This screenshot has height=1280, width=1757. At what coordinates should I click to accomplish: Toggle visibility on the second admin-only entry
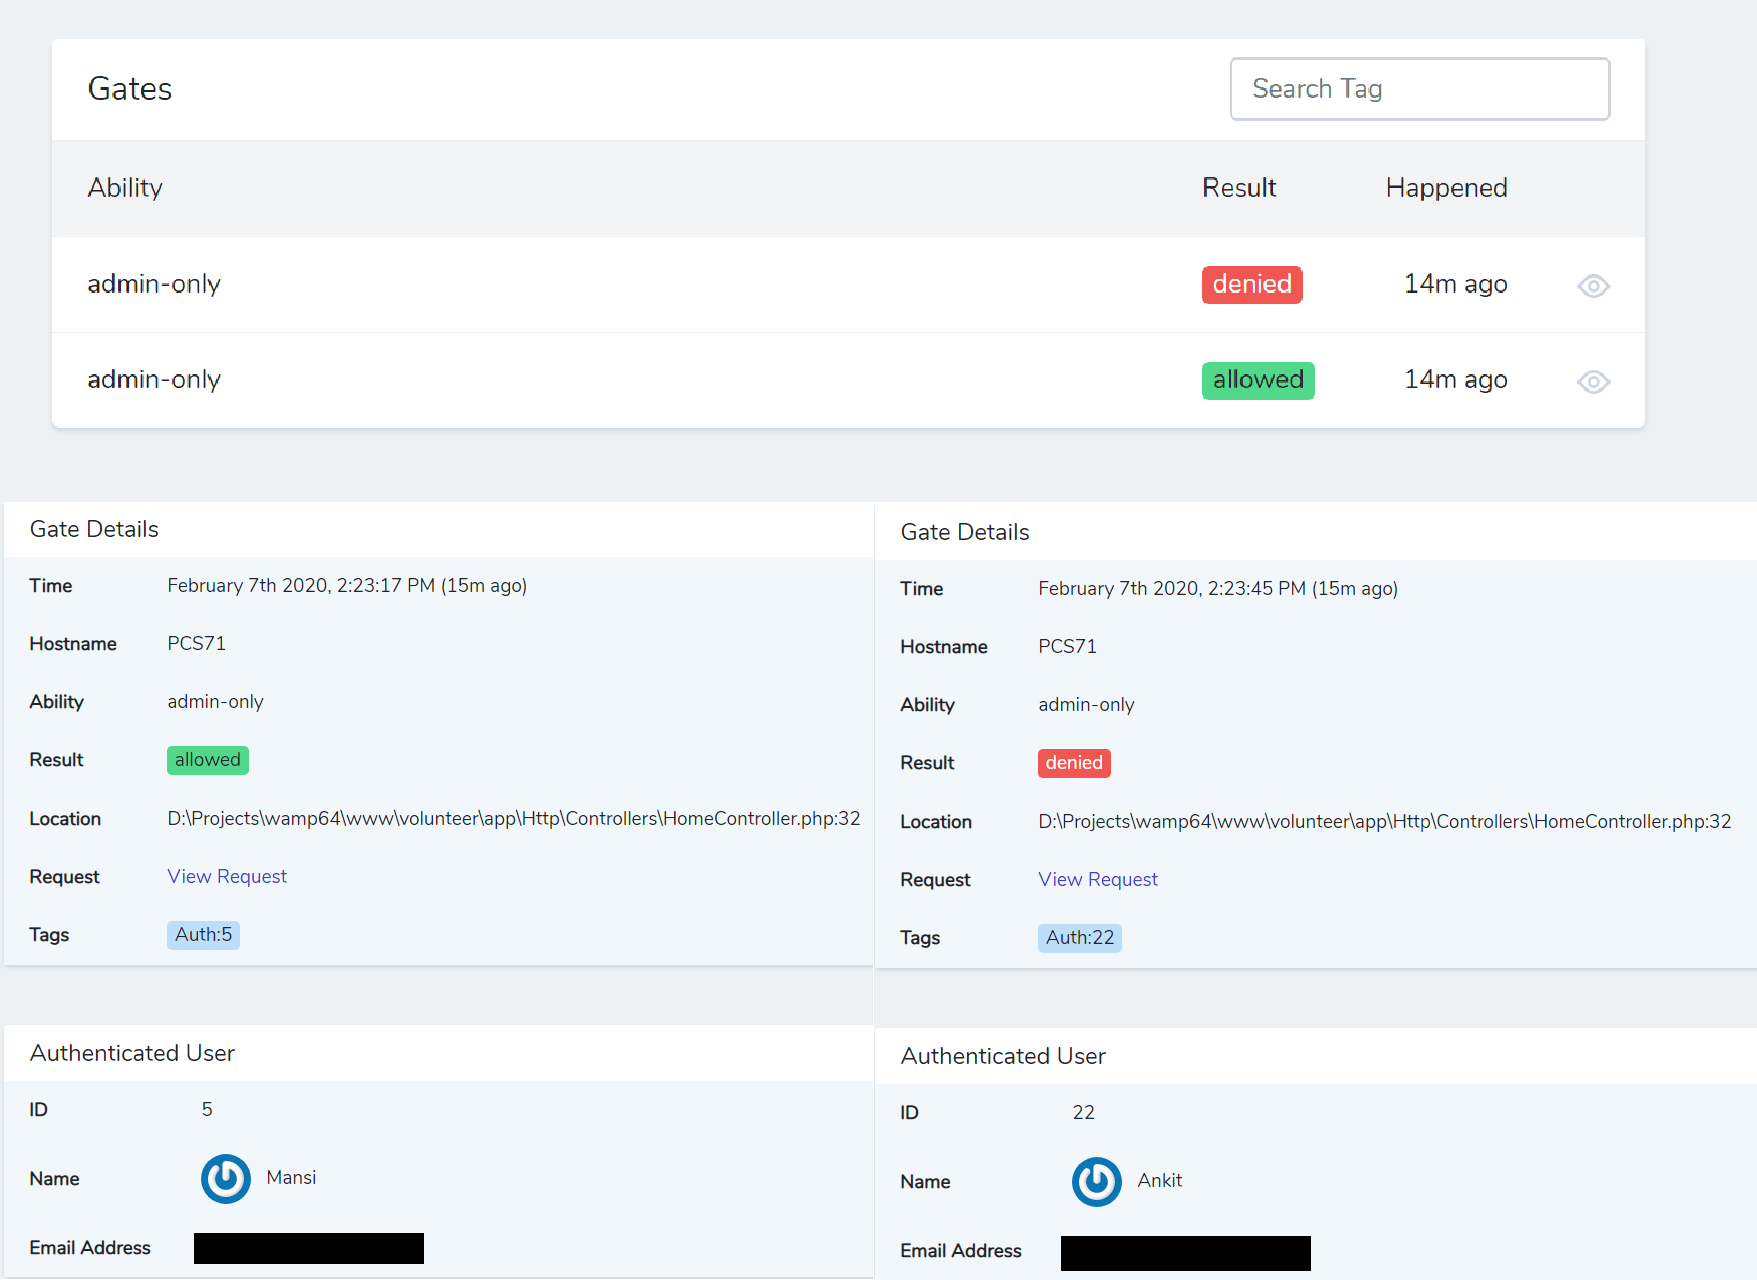1593,381
